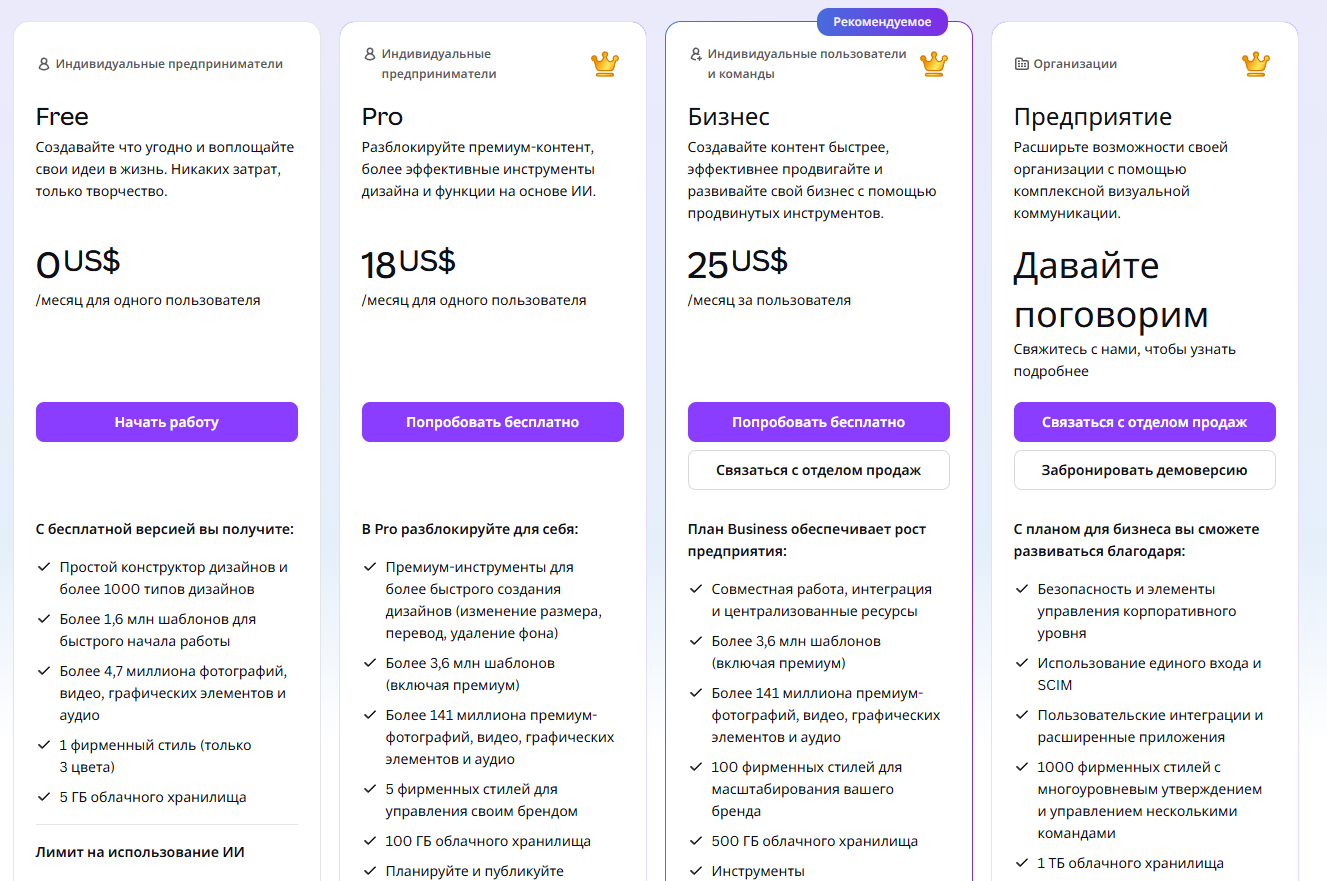The image size is (1327, 881).
Task: Click the checkmark beside 1 ТБ облачного хранилища
Action: tap(1020, 862)
